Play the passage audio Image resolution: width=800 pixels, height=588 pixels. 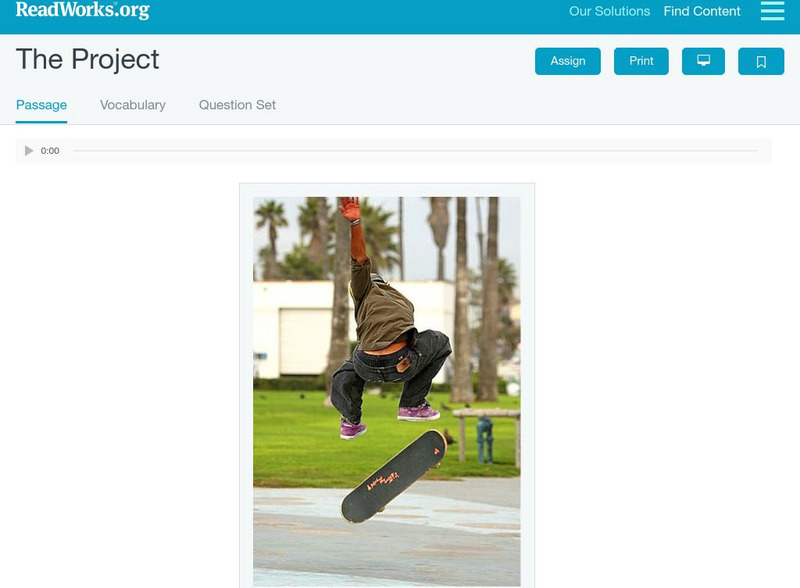click(x=29, y=151)
